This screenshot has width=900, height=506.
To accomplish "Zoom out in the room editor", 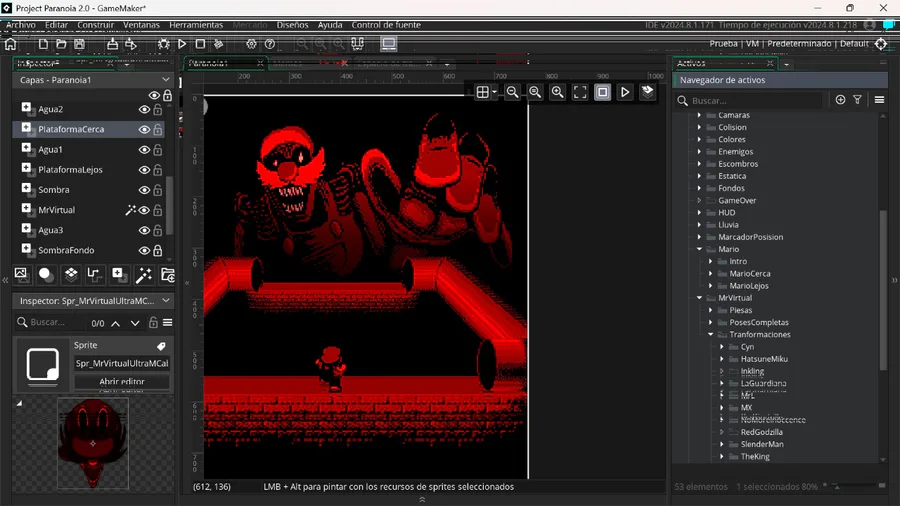I will coord(513,92).
